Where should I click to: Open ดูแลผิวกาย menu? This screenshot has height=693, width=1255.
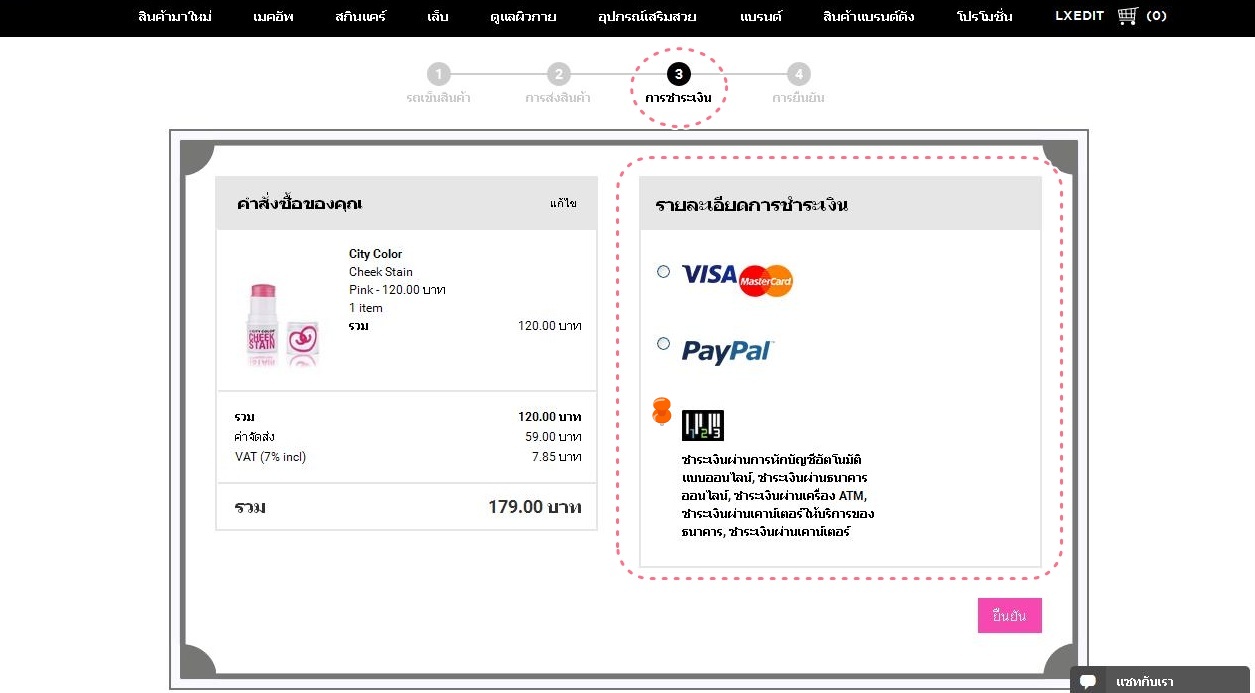pos(523,17)
